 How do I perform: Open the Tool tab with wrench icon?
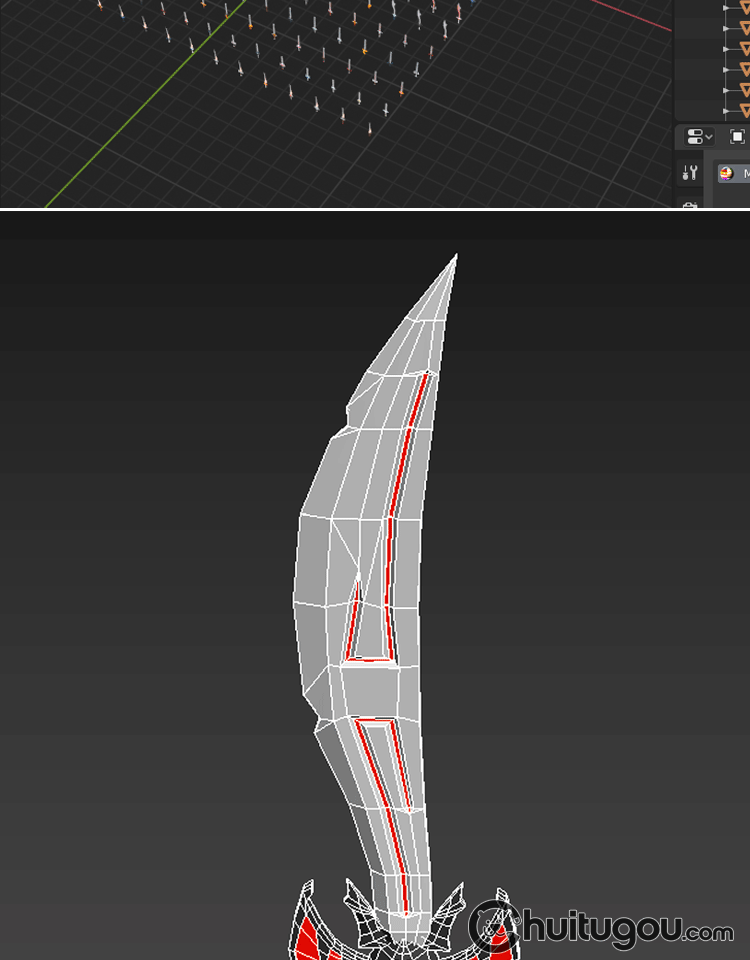690,173
